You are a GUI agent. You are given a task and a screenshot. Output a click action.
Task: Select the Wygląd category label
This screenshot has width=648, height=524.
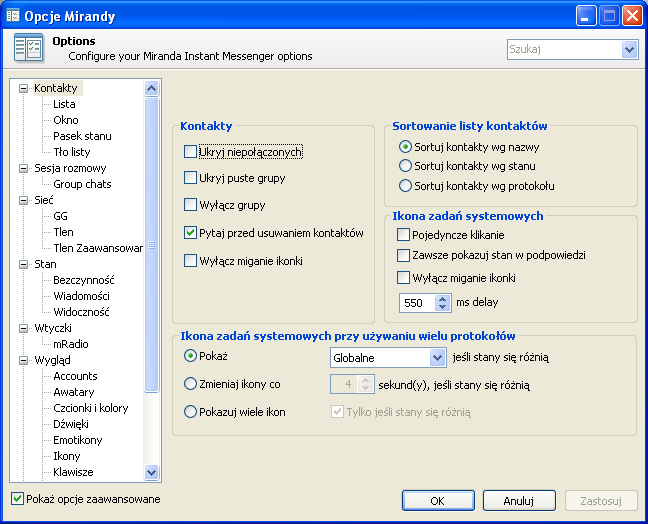coord(52,360)
